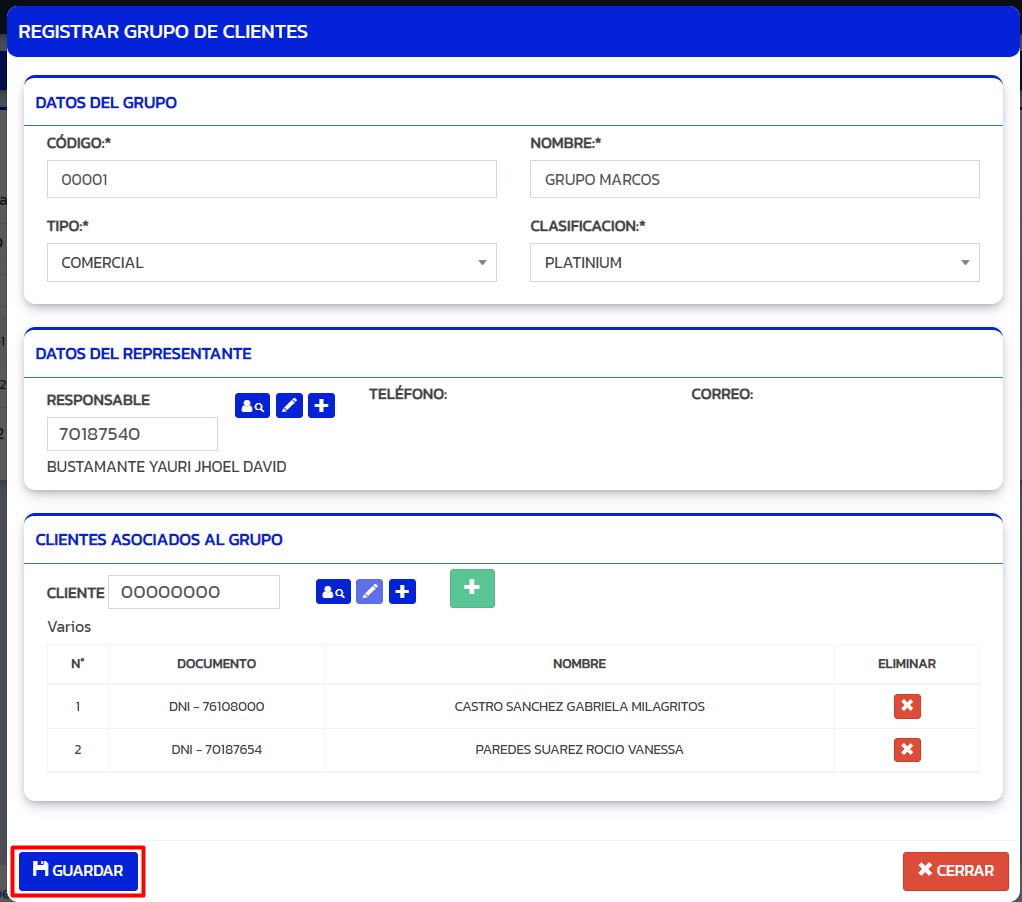1022x902 pixels.
Task: Delete Paredes Suarez Rocio Vanessa row
Action: click(x=907, y=750)
